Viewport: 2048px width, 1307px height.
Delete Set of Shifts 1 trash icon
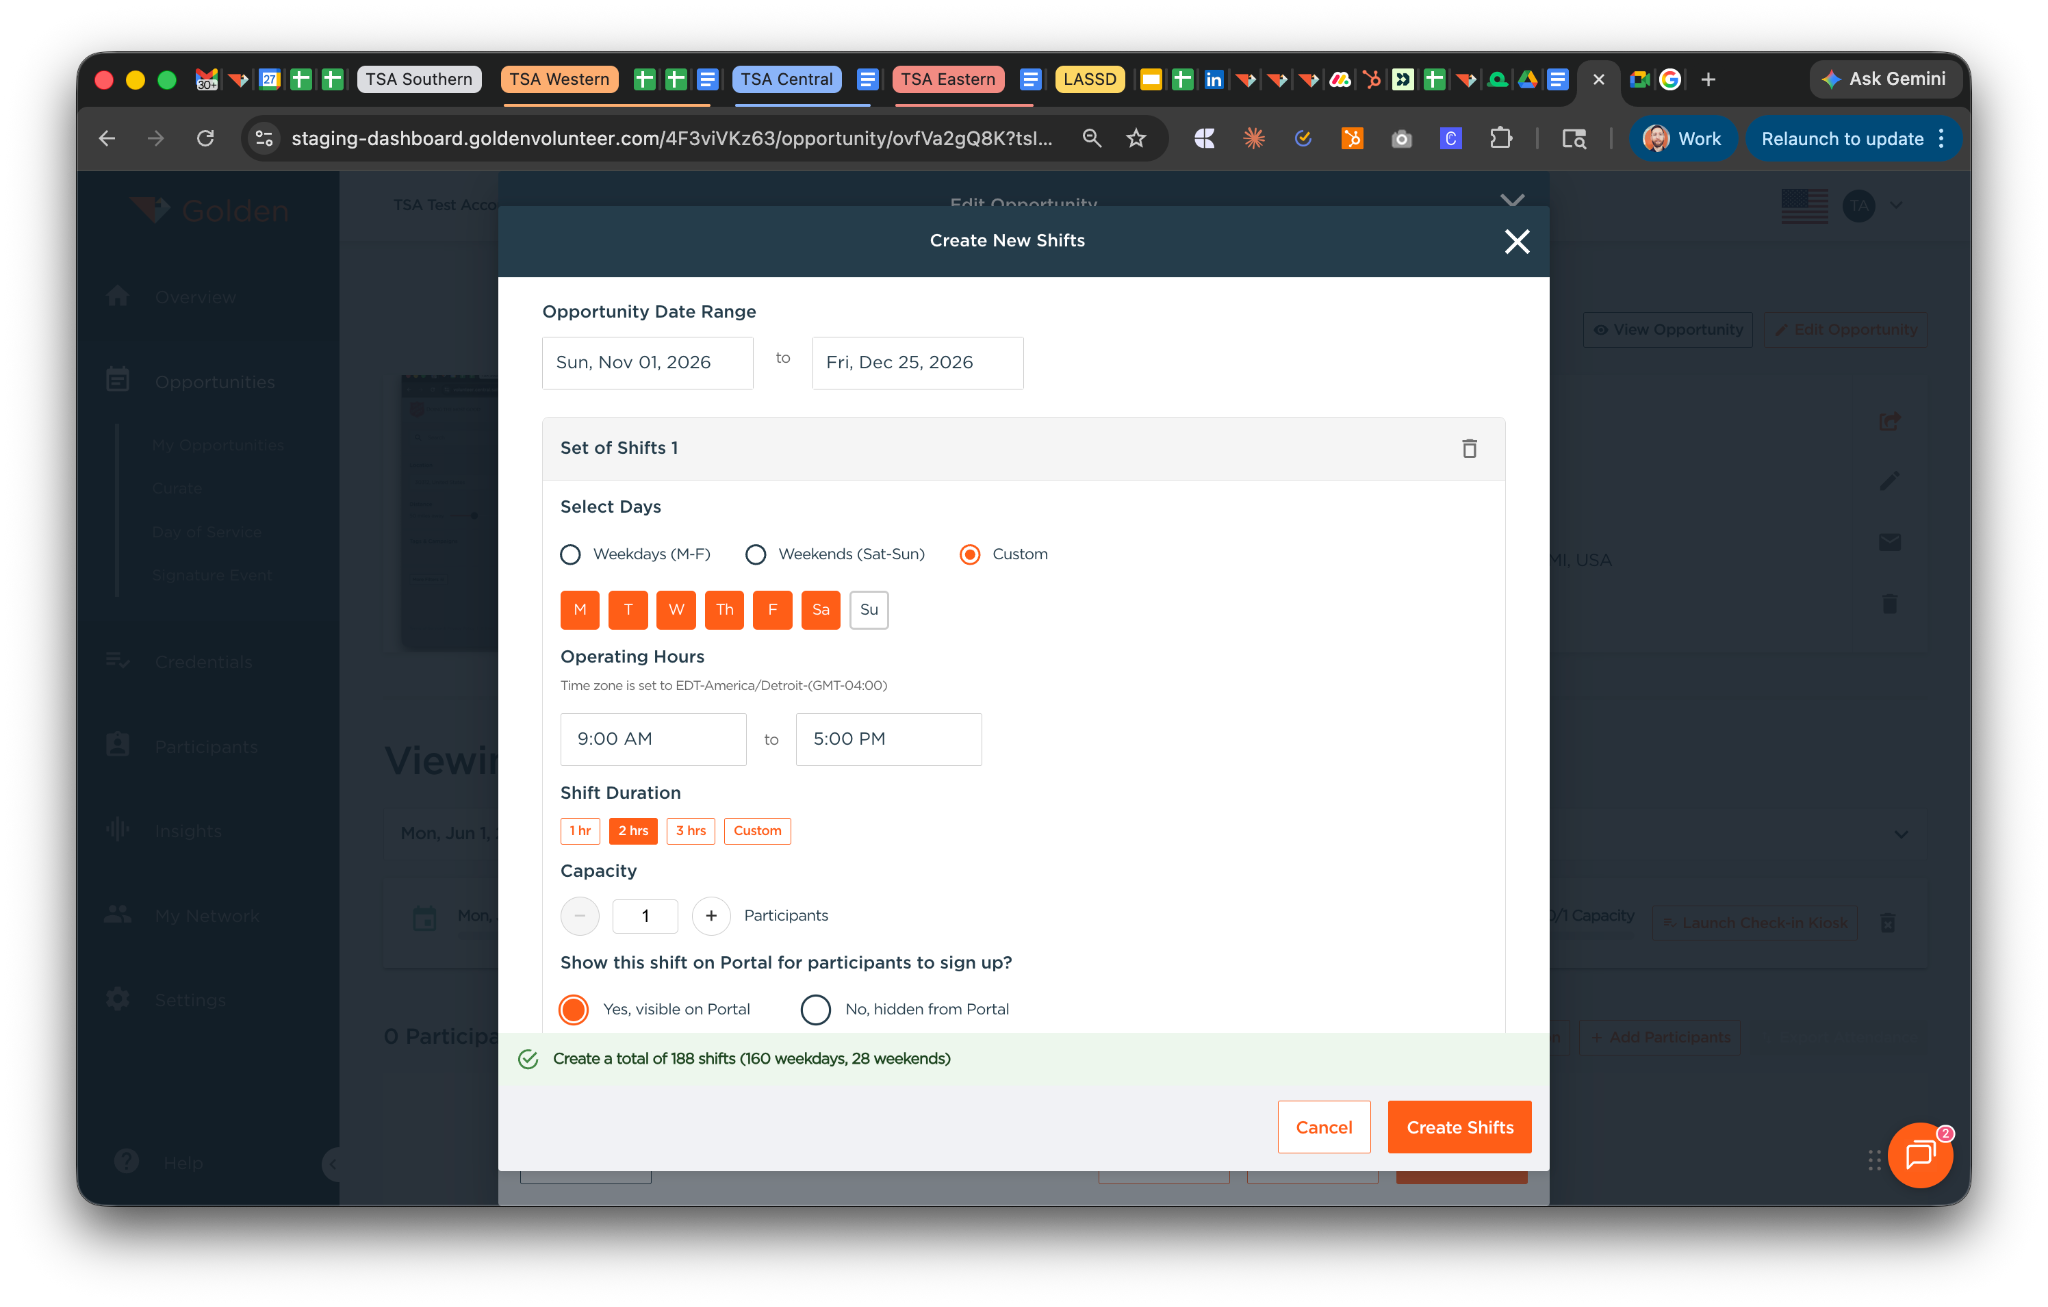pyautogui.click(x=1469, y=448)
